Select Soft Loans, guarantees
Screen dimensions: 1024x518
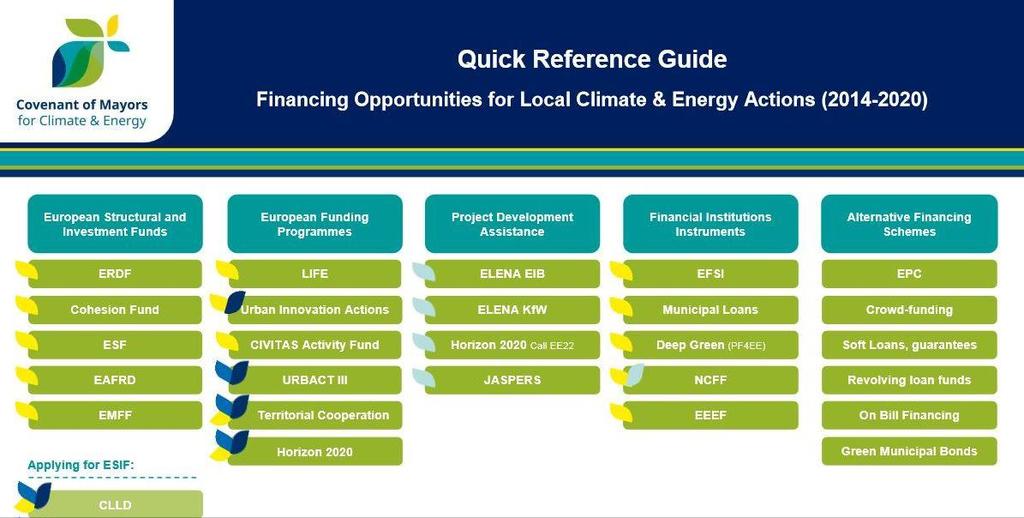[909, 345]
